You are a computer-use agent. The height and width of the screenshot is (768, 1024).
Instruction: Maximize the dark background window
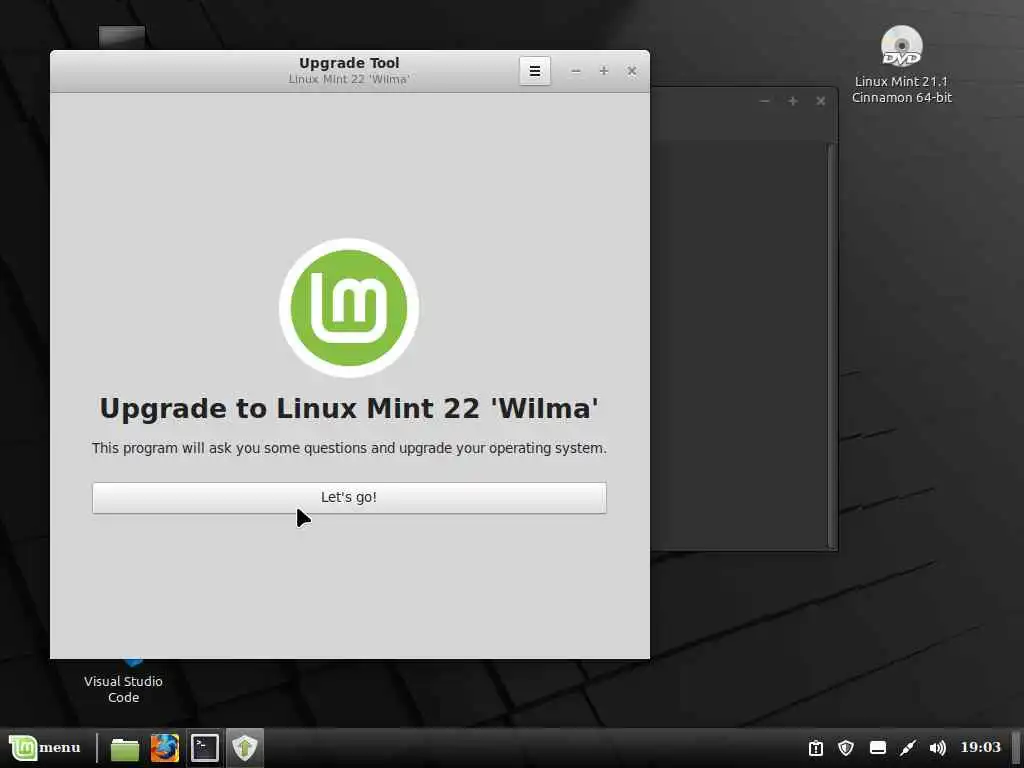click(793, 101)
